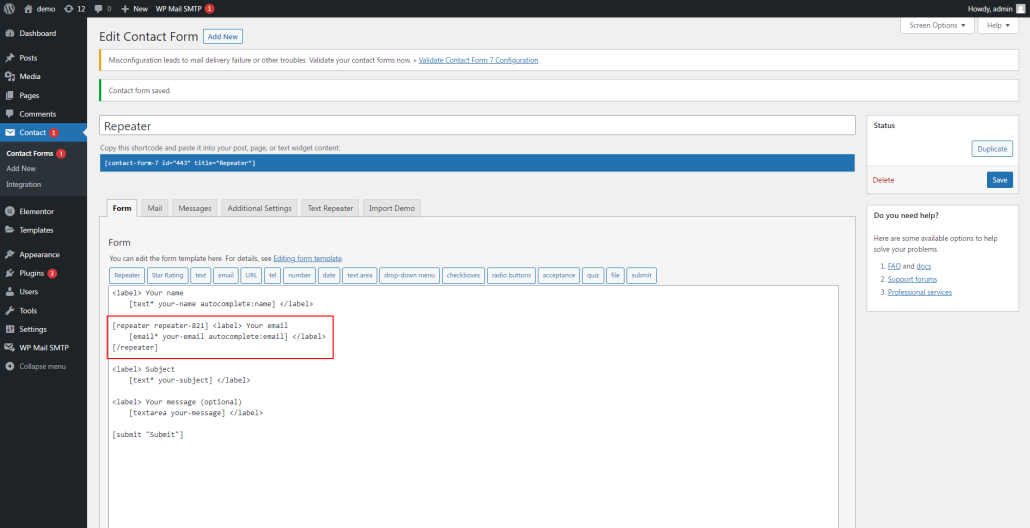Insert a Star Rating tag
Screen dimensions: 1030x528
tap(168, 275)
